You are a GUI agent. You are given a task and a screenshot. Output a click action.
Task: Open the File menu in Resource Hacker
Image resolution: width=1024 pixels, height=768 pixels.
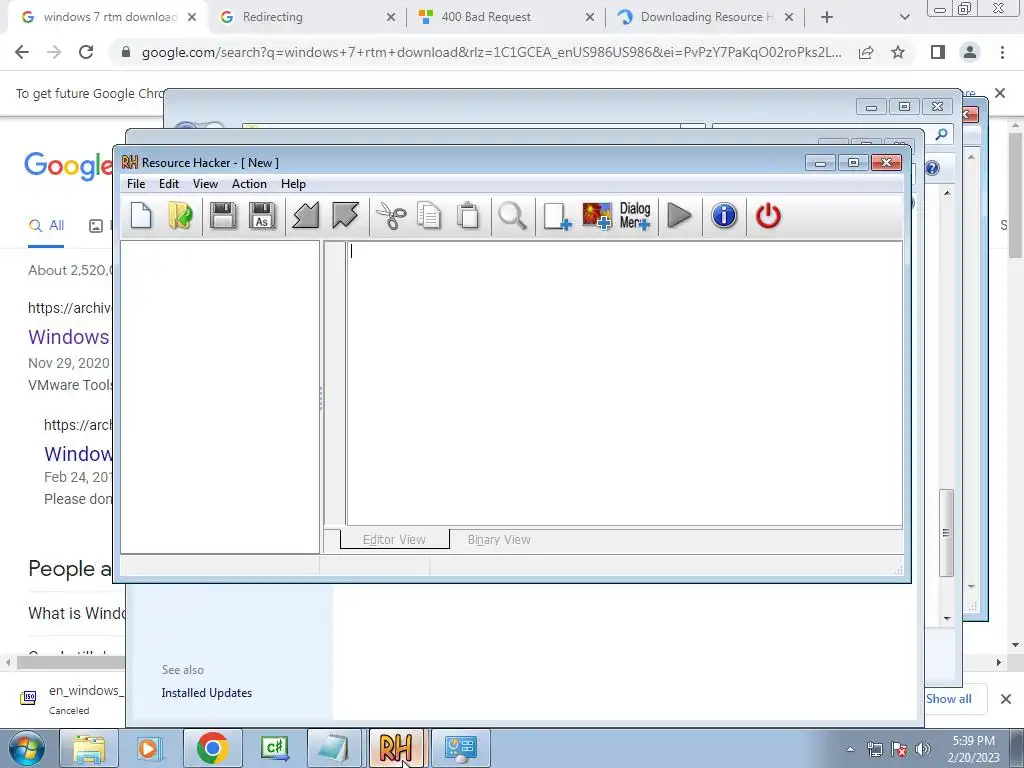pos(136,184)
